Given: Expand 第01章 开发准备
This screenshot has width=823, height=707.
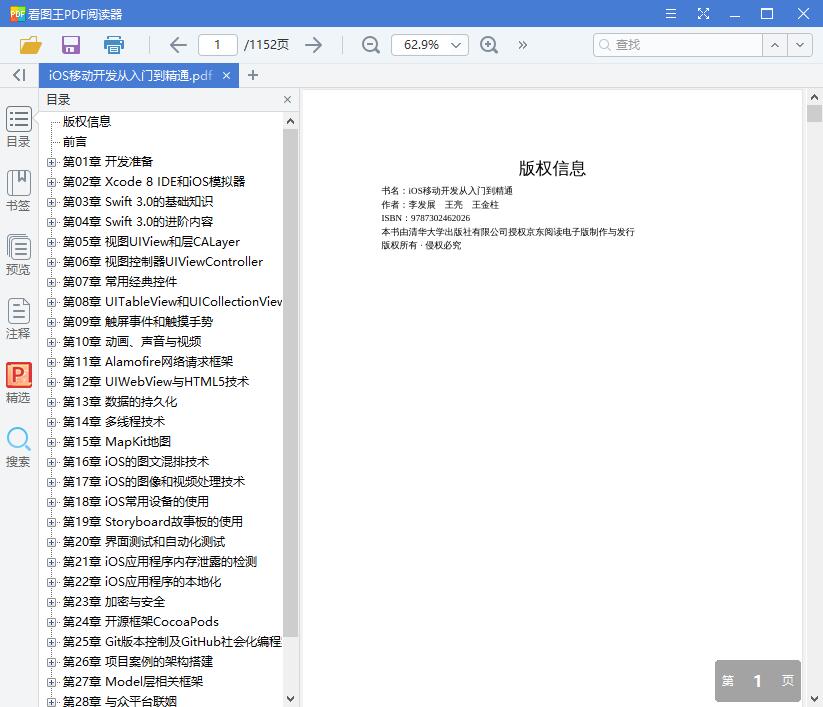Looking at the screenshot, I should pyautogui.click(x=51, y=162).
